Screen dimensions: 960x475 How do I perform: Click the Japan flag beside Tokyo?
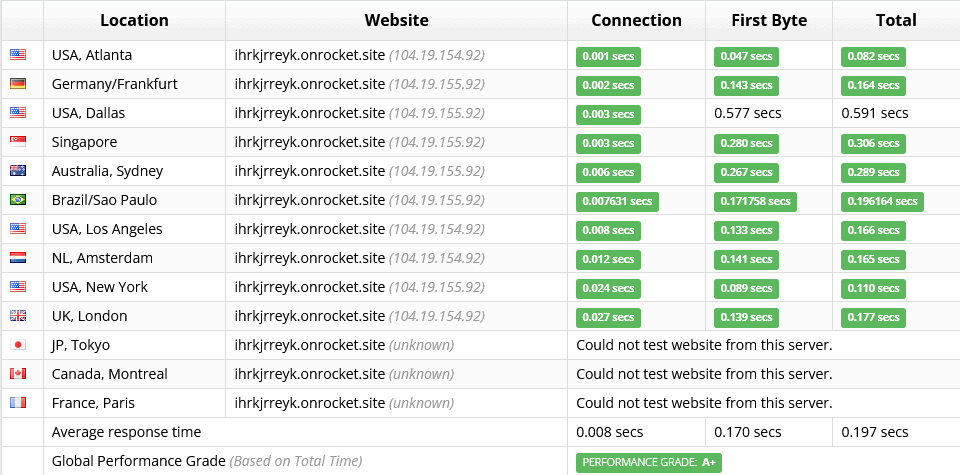pyautogui.click(x=18, y=345)
